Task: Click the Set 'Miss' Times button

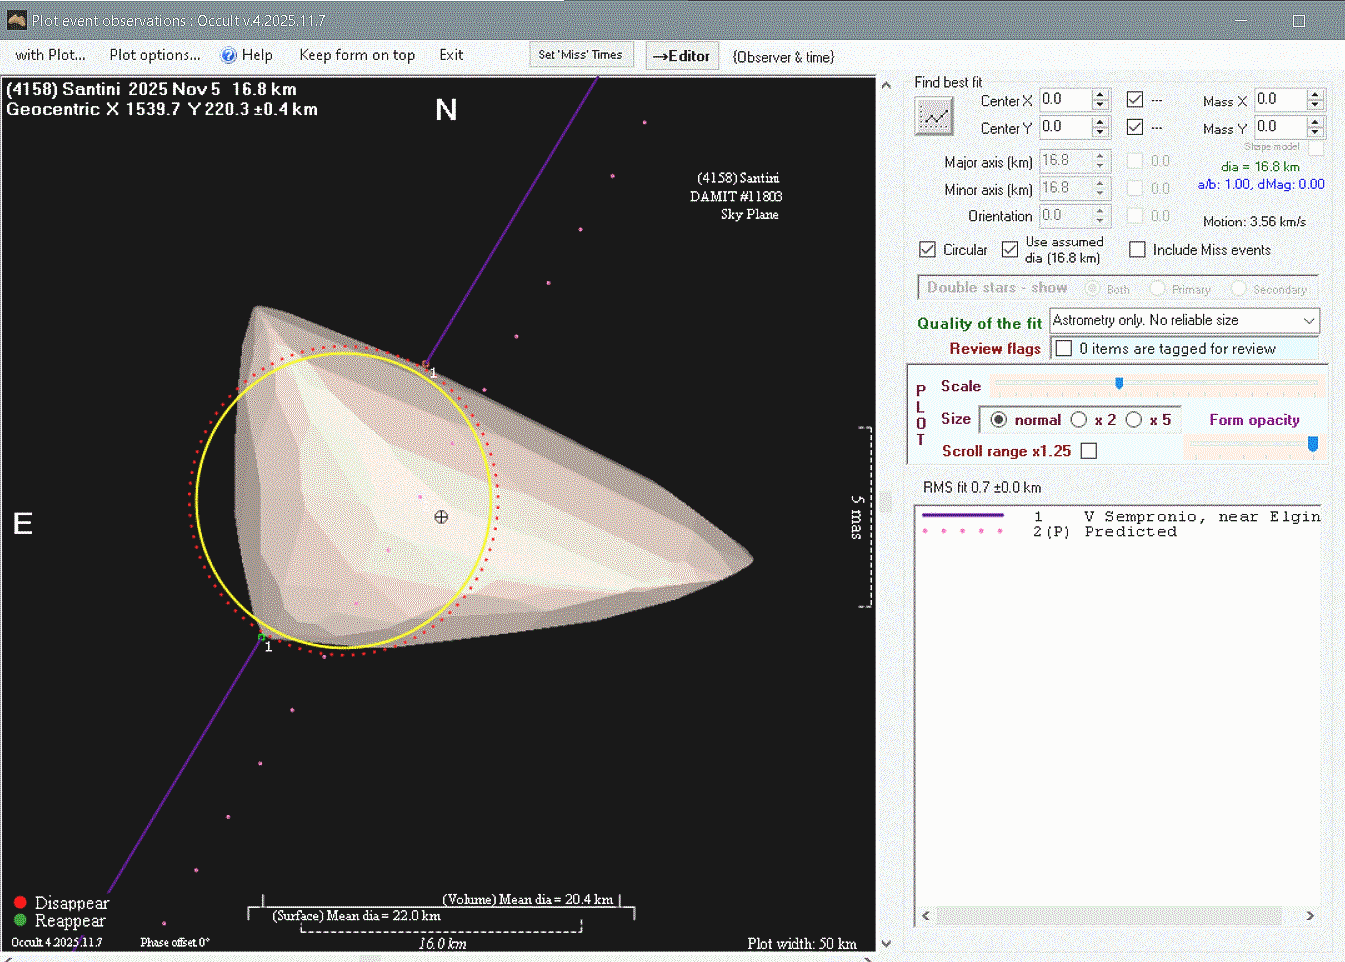Action: [580, 55]
